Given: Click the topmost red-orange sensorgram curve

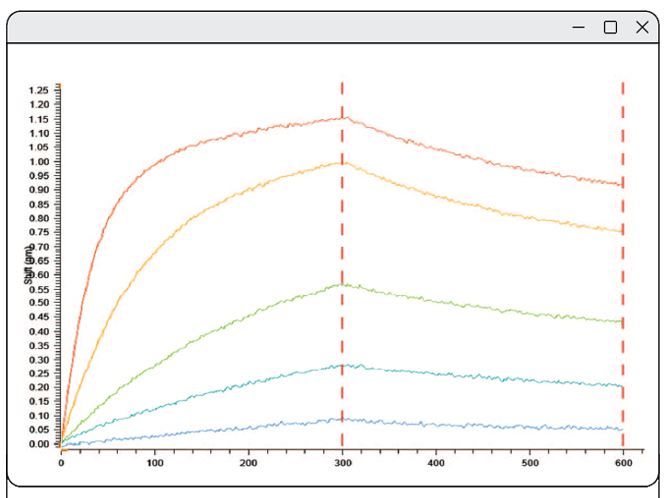Looking at the screenshot, I should pyautogui.click(x=200, y=138).
